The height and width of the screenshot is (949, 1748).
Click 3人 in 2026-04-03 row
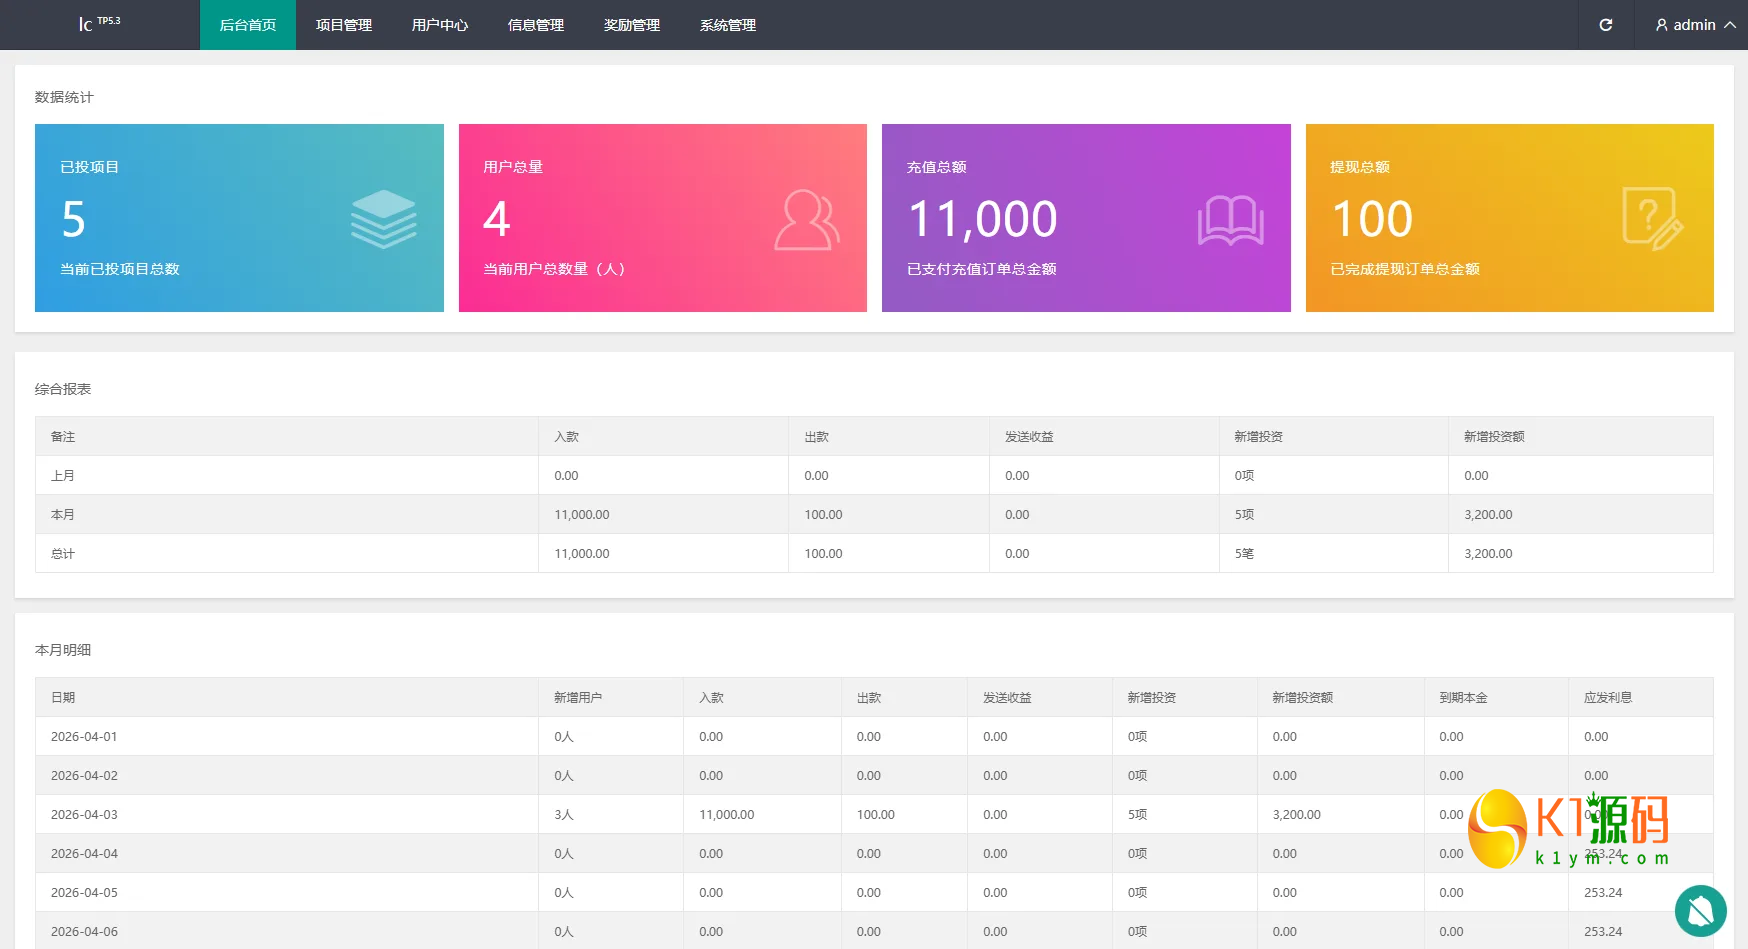[x=564, y=815]
